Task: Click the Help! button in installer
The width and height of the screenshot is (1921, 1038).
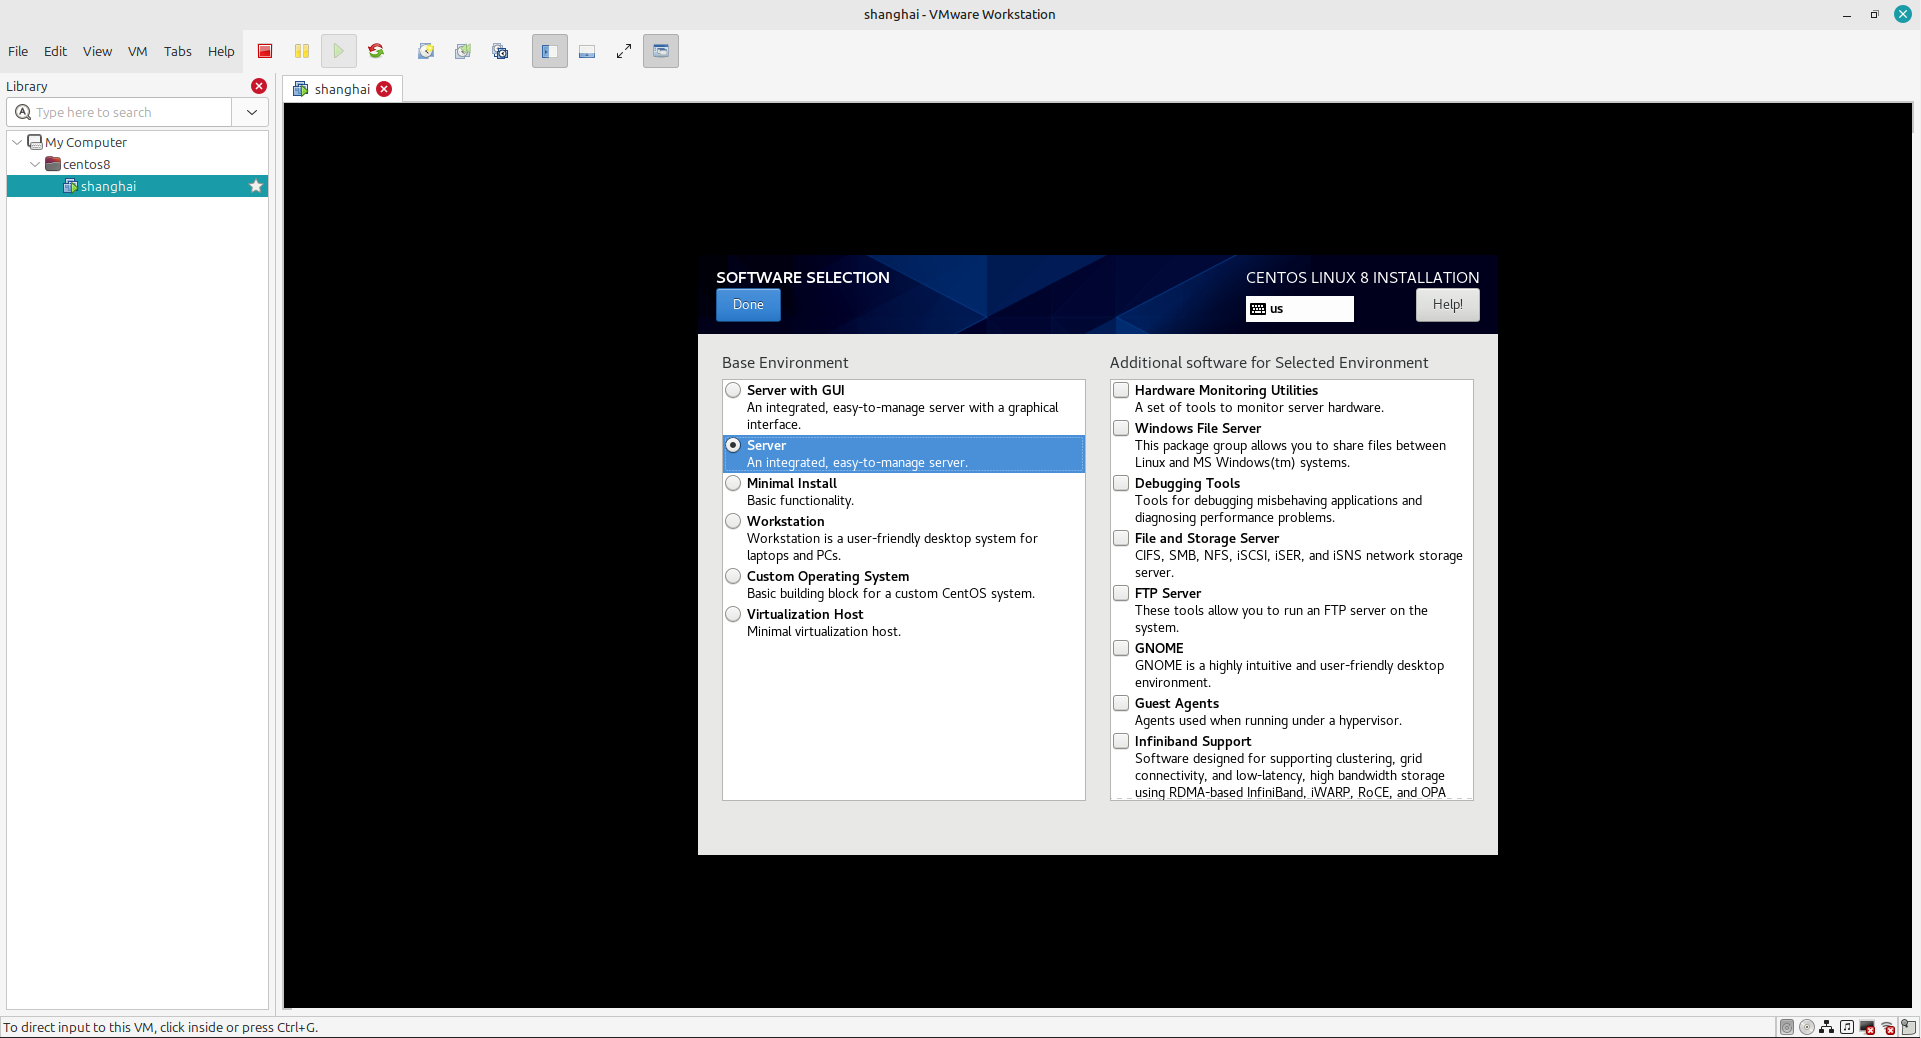Action: click(1447, 305)
